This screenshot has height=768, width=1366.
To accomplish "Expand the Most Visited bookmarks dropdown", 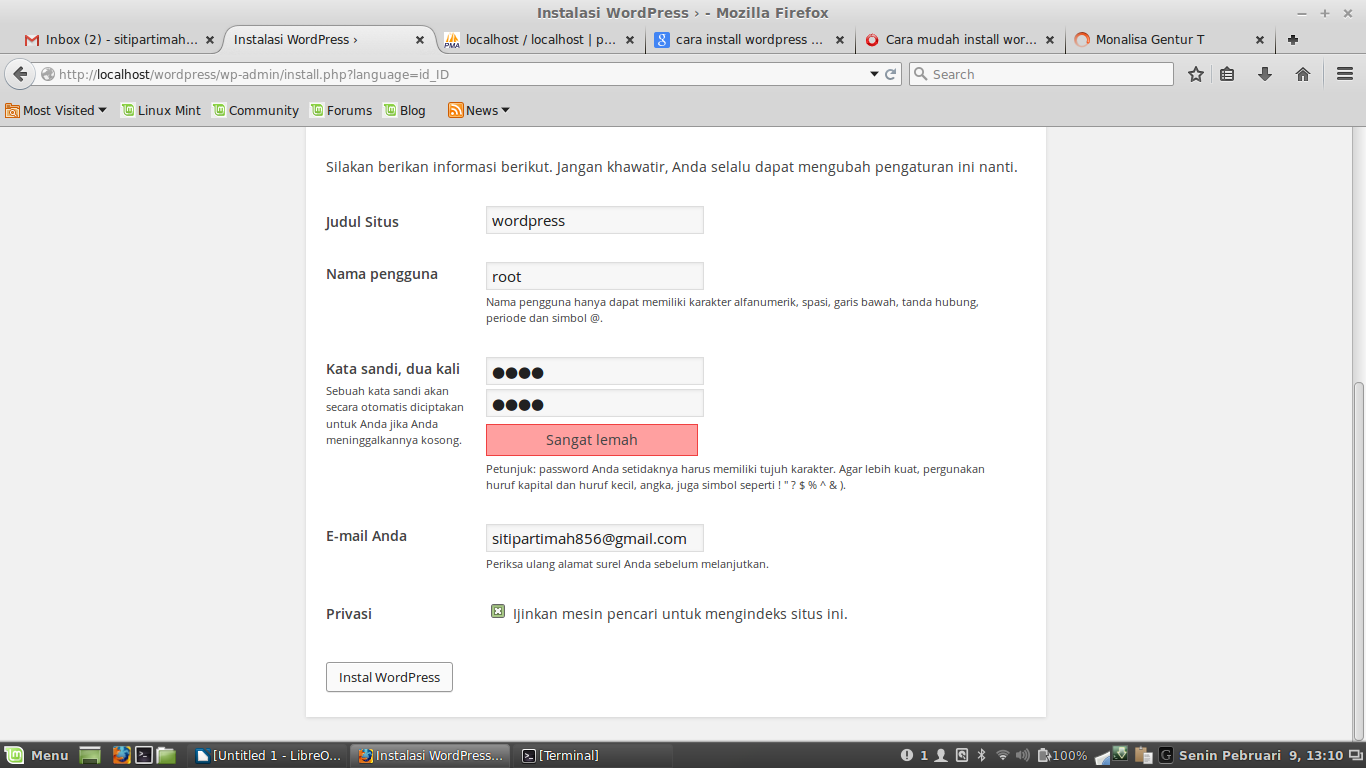I will click(56, 110).
